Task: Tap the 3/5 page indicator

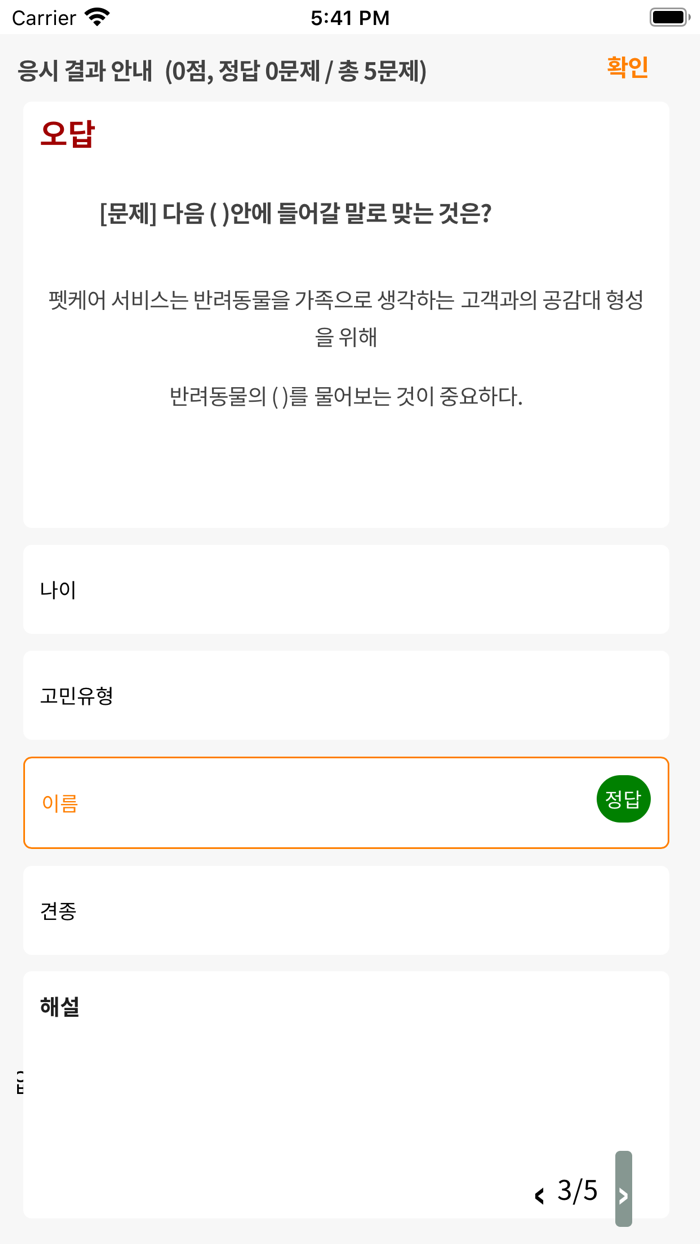Action: point(577,1190)
